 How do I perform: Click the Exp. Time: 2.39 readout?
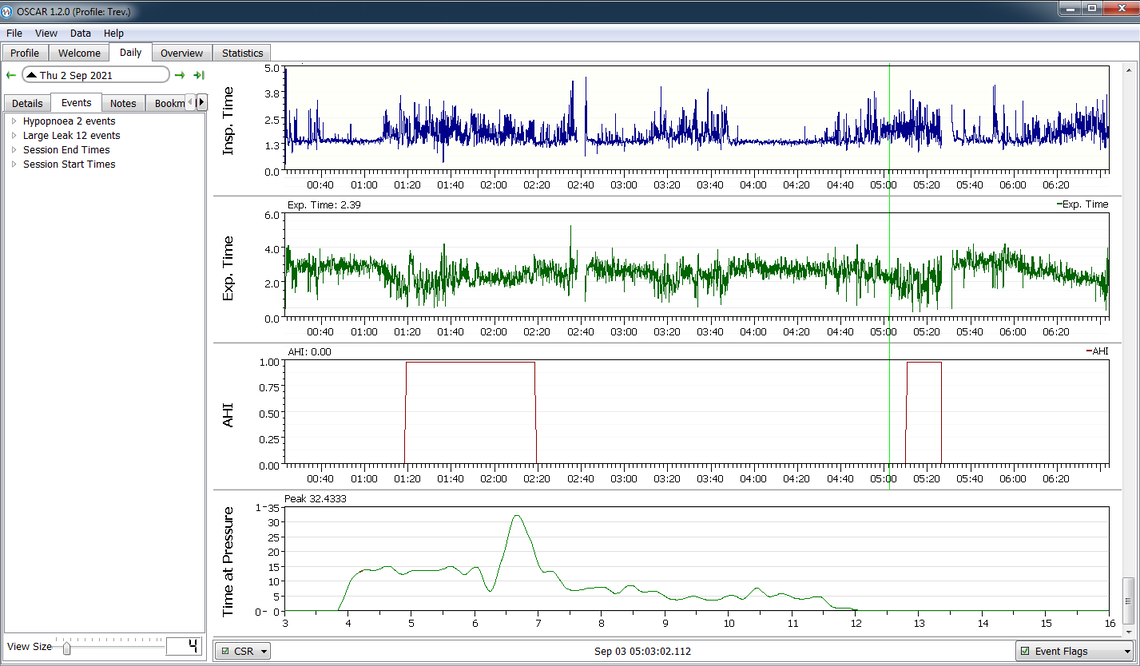324,205
